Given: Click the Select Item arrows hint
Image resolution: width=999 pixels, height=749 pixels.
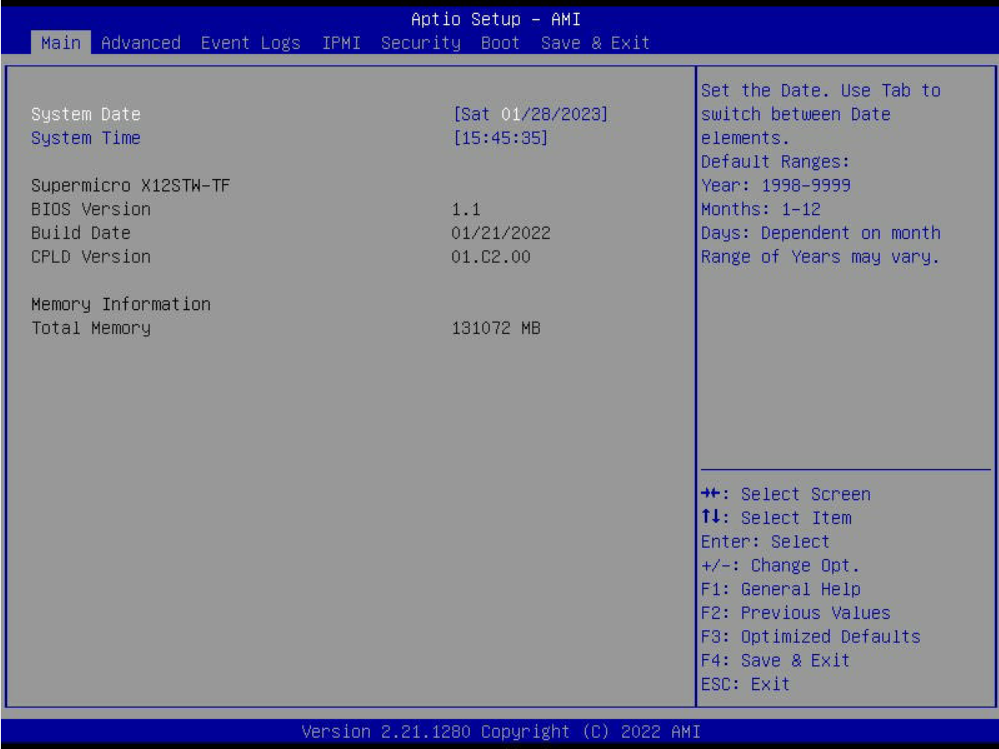Looking at the screenshot, I should 776,517.
